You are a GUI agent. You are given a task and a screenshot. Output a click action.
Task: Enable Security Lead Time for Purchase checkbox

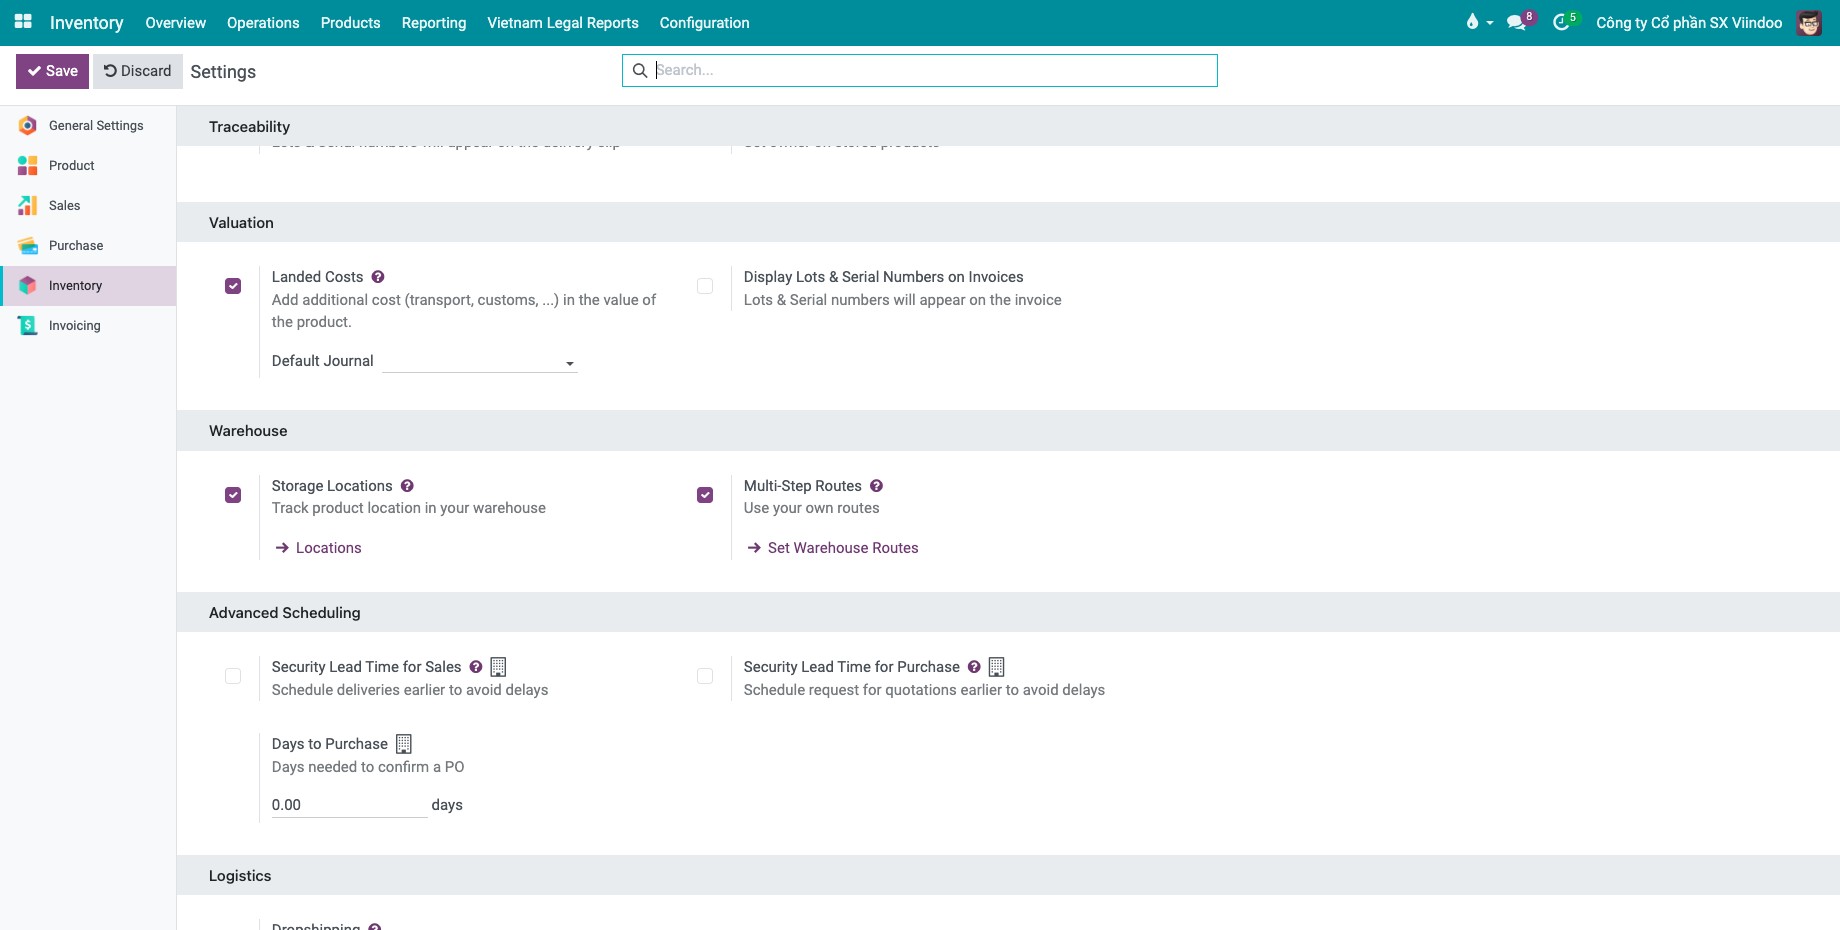tap(705, 676)
